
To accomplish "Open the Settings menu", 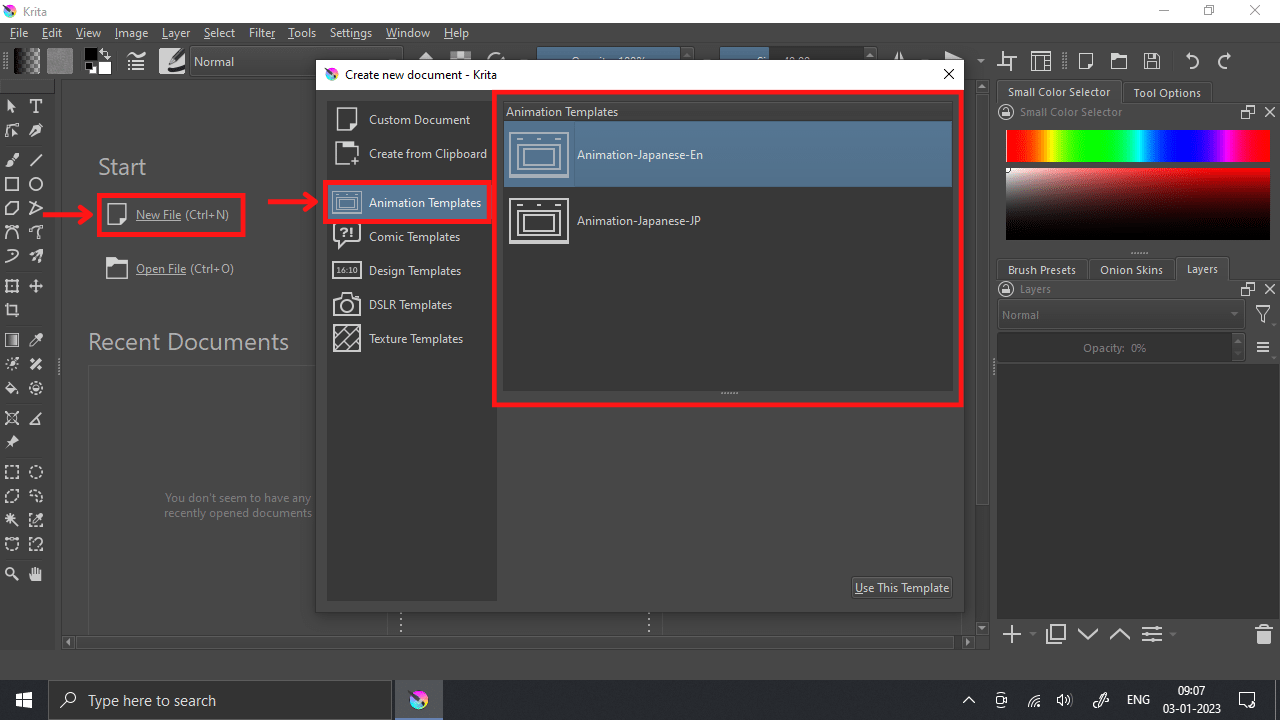I will tap(350, 33).
